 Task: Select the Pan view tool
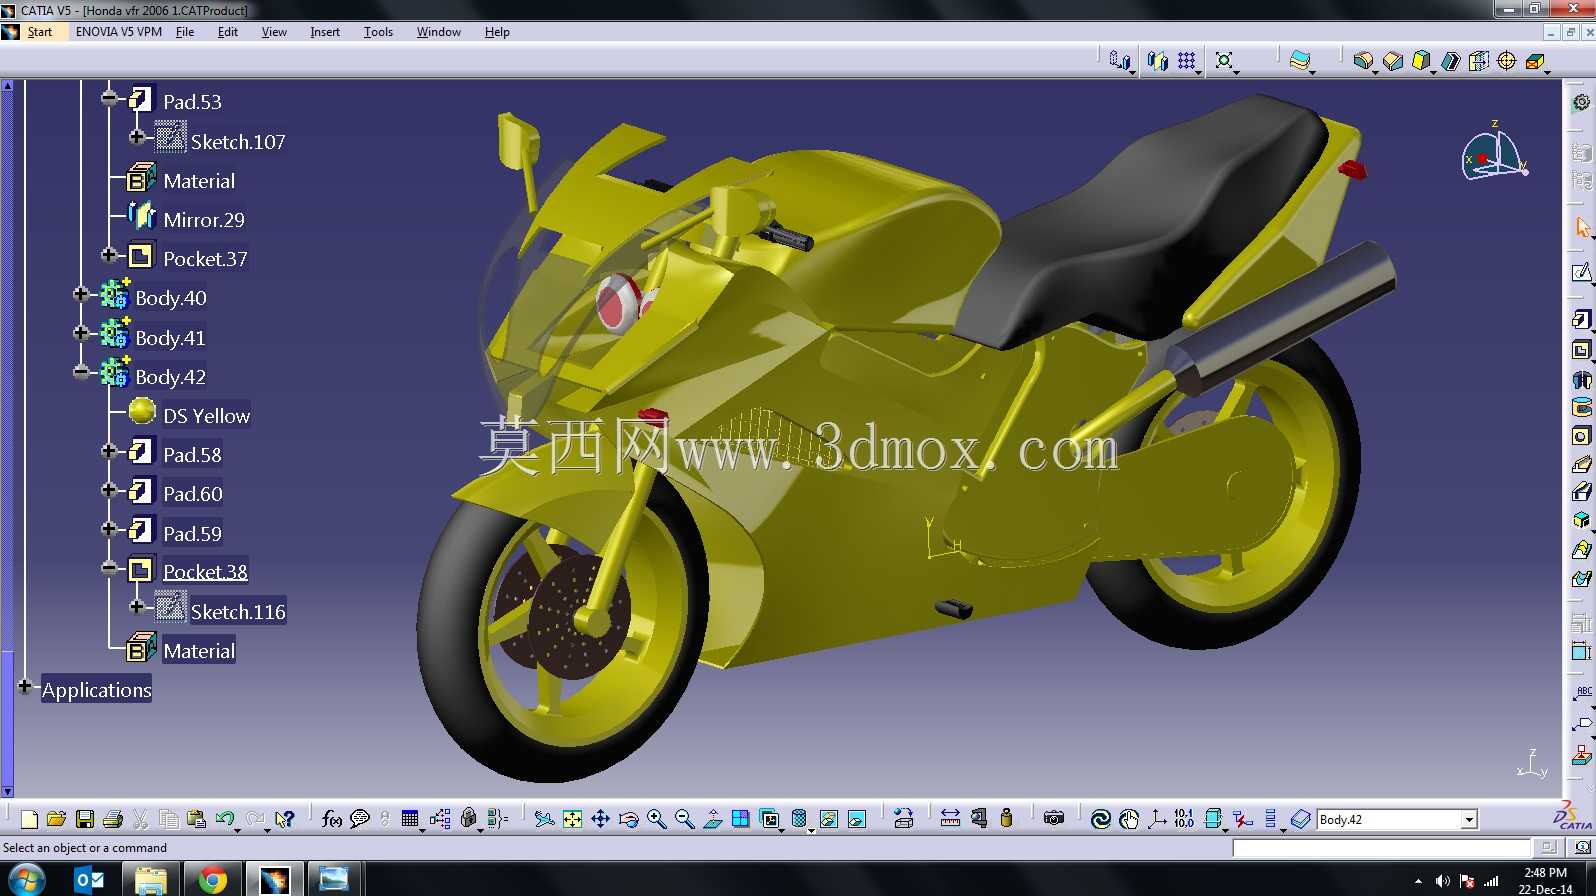[600, 819]
